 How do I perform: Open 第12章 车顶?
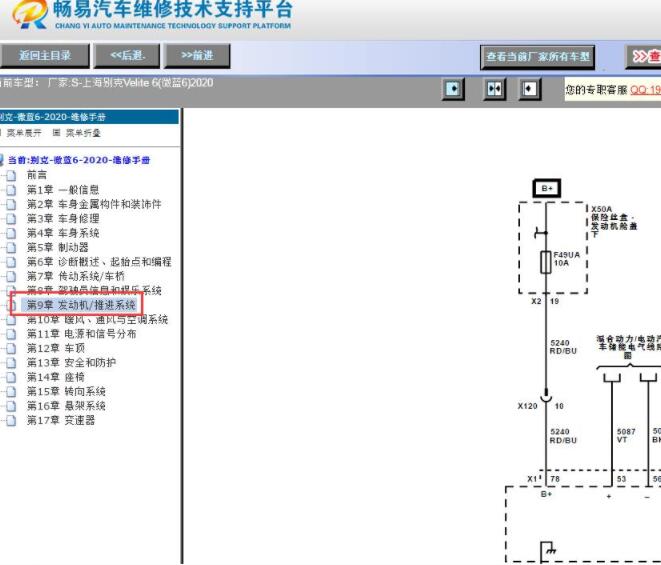tap(56, 348)
